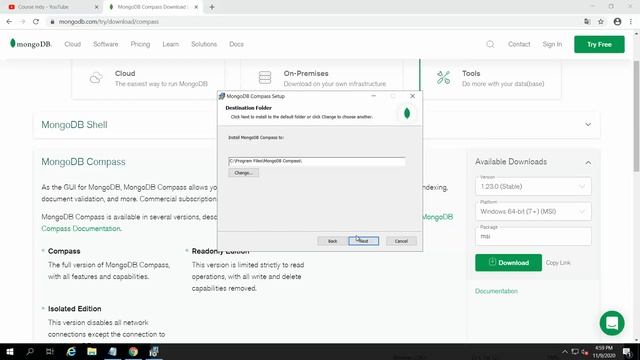640x360 pixels.
Task: Select the On-Premises tab card
Action: (x=322, y=78)
